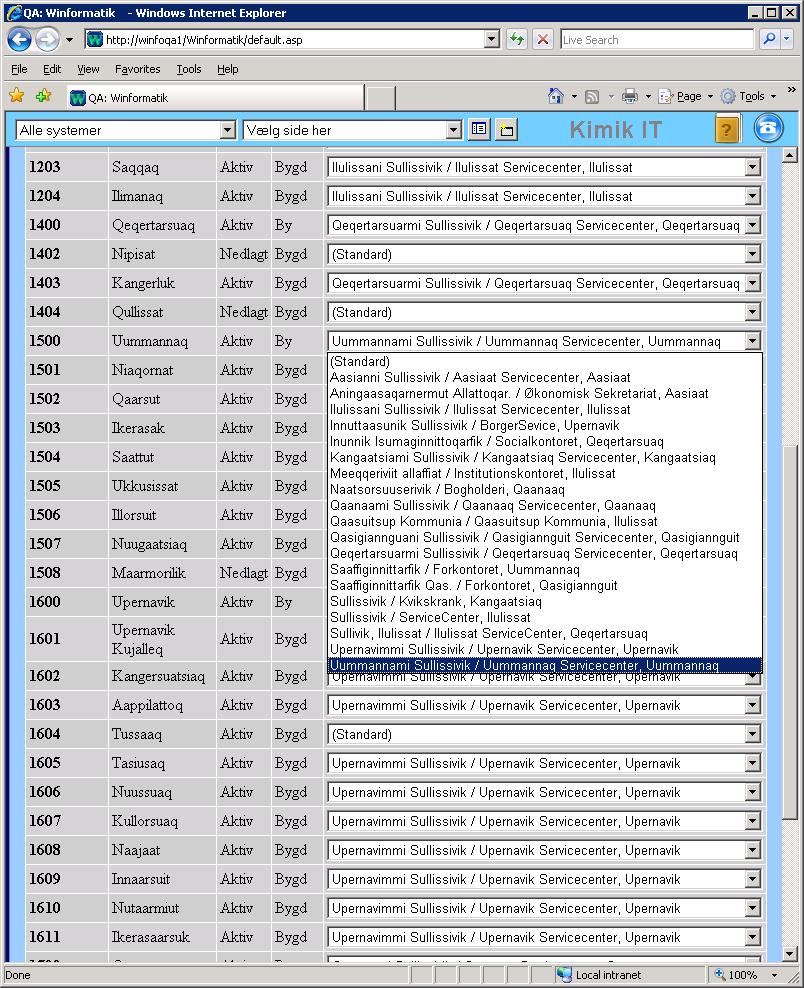This screenshot has height=988, width=804.
Task: Click the RSS feeds icon
Action: click(x=592, y=96)
